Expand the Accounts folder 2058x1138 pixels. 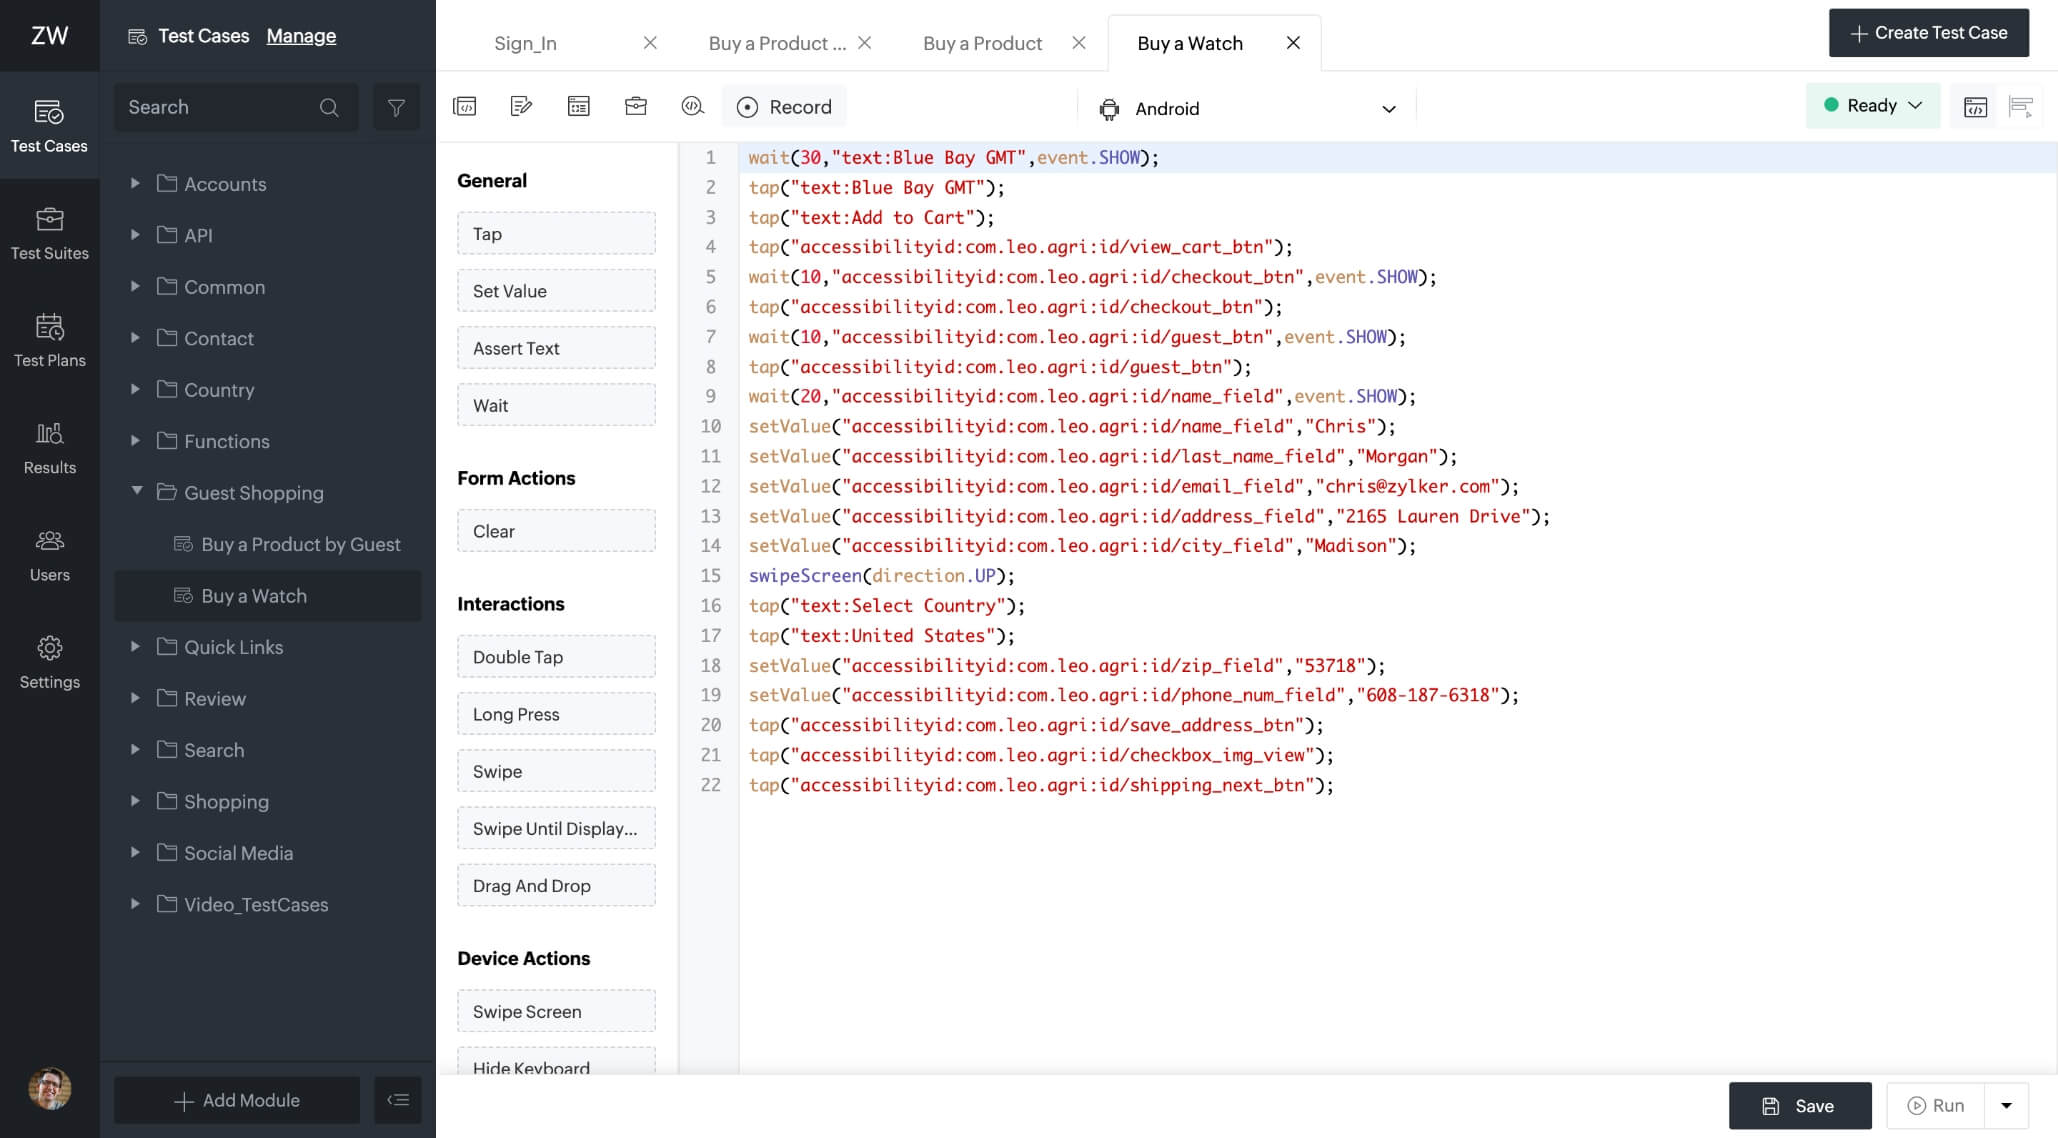point(135,183)
